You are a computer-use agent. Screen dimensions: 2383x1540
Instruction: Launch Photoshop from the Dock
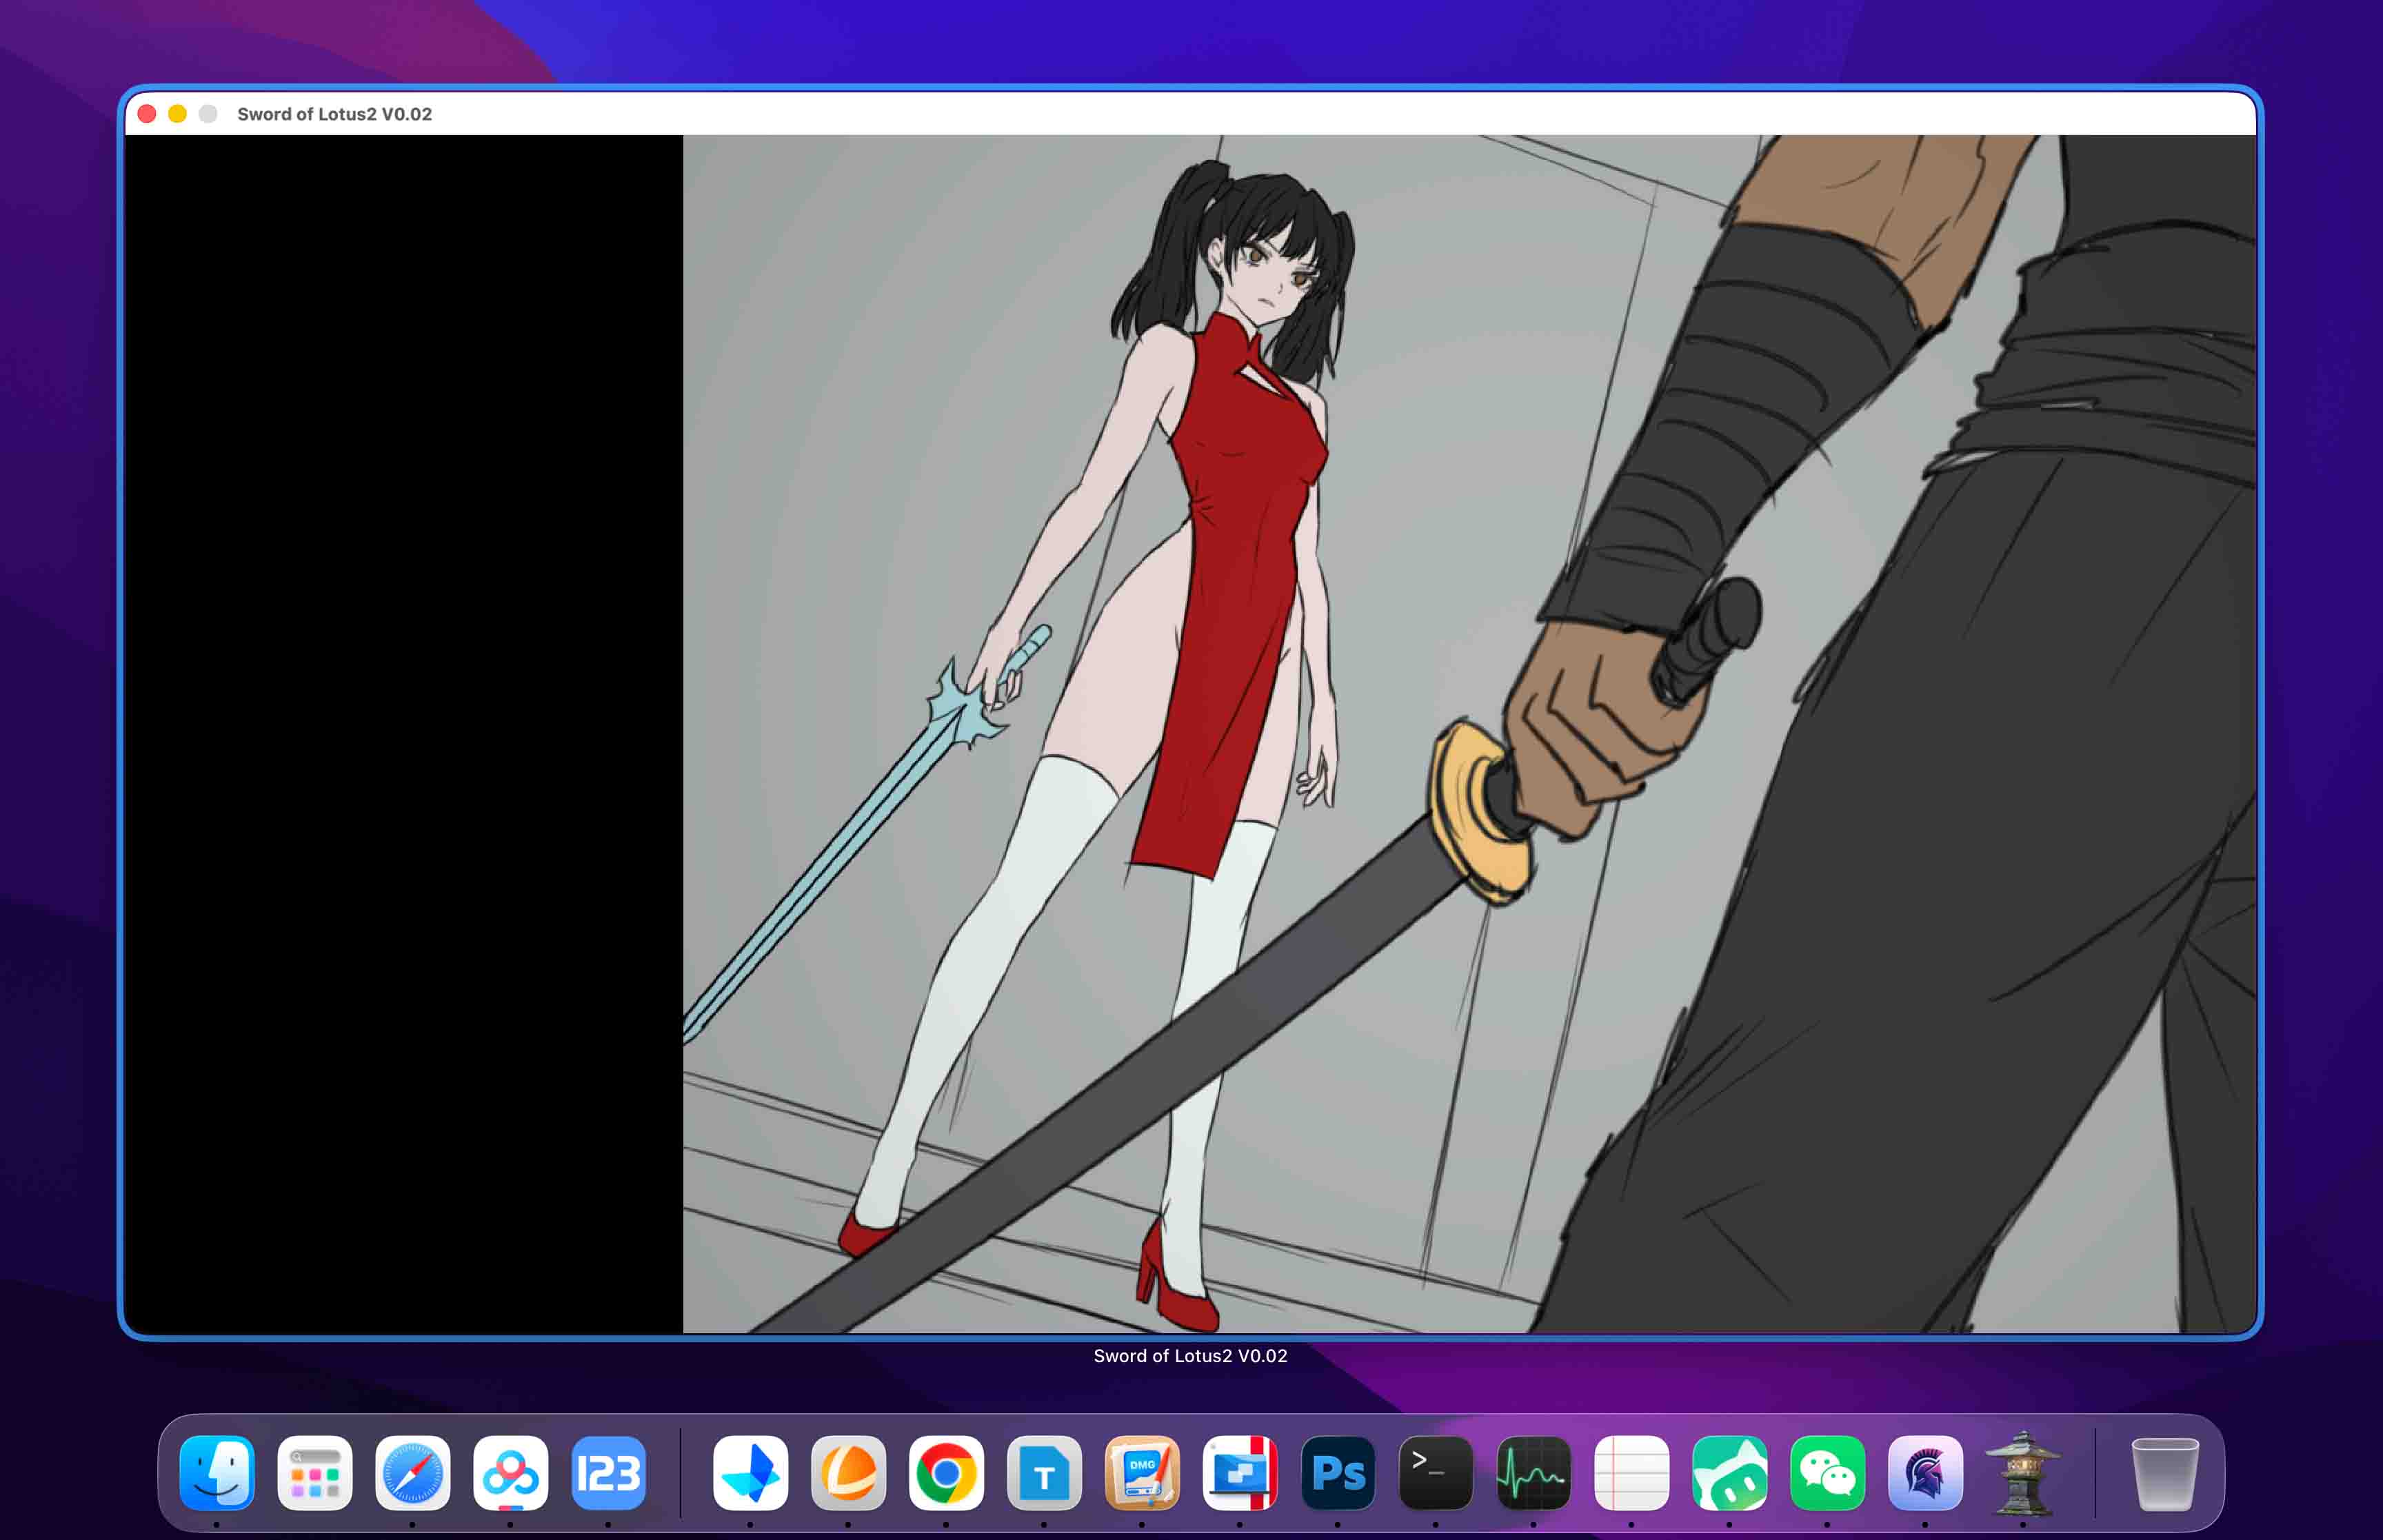[x=1338, y=1472]
